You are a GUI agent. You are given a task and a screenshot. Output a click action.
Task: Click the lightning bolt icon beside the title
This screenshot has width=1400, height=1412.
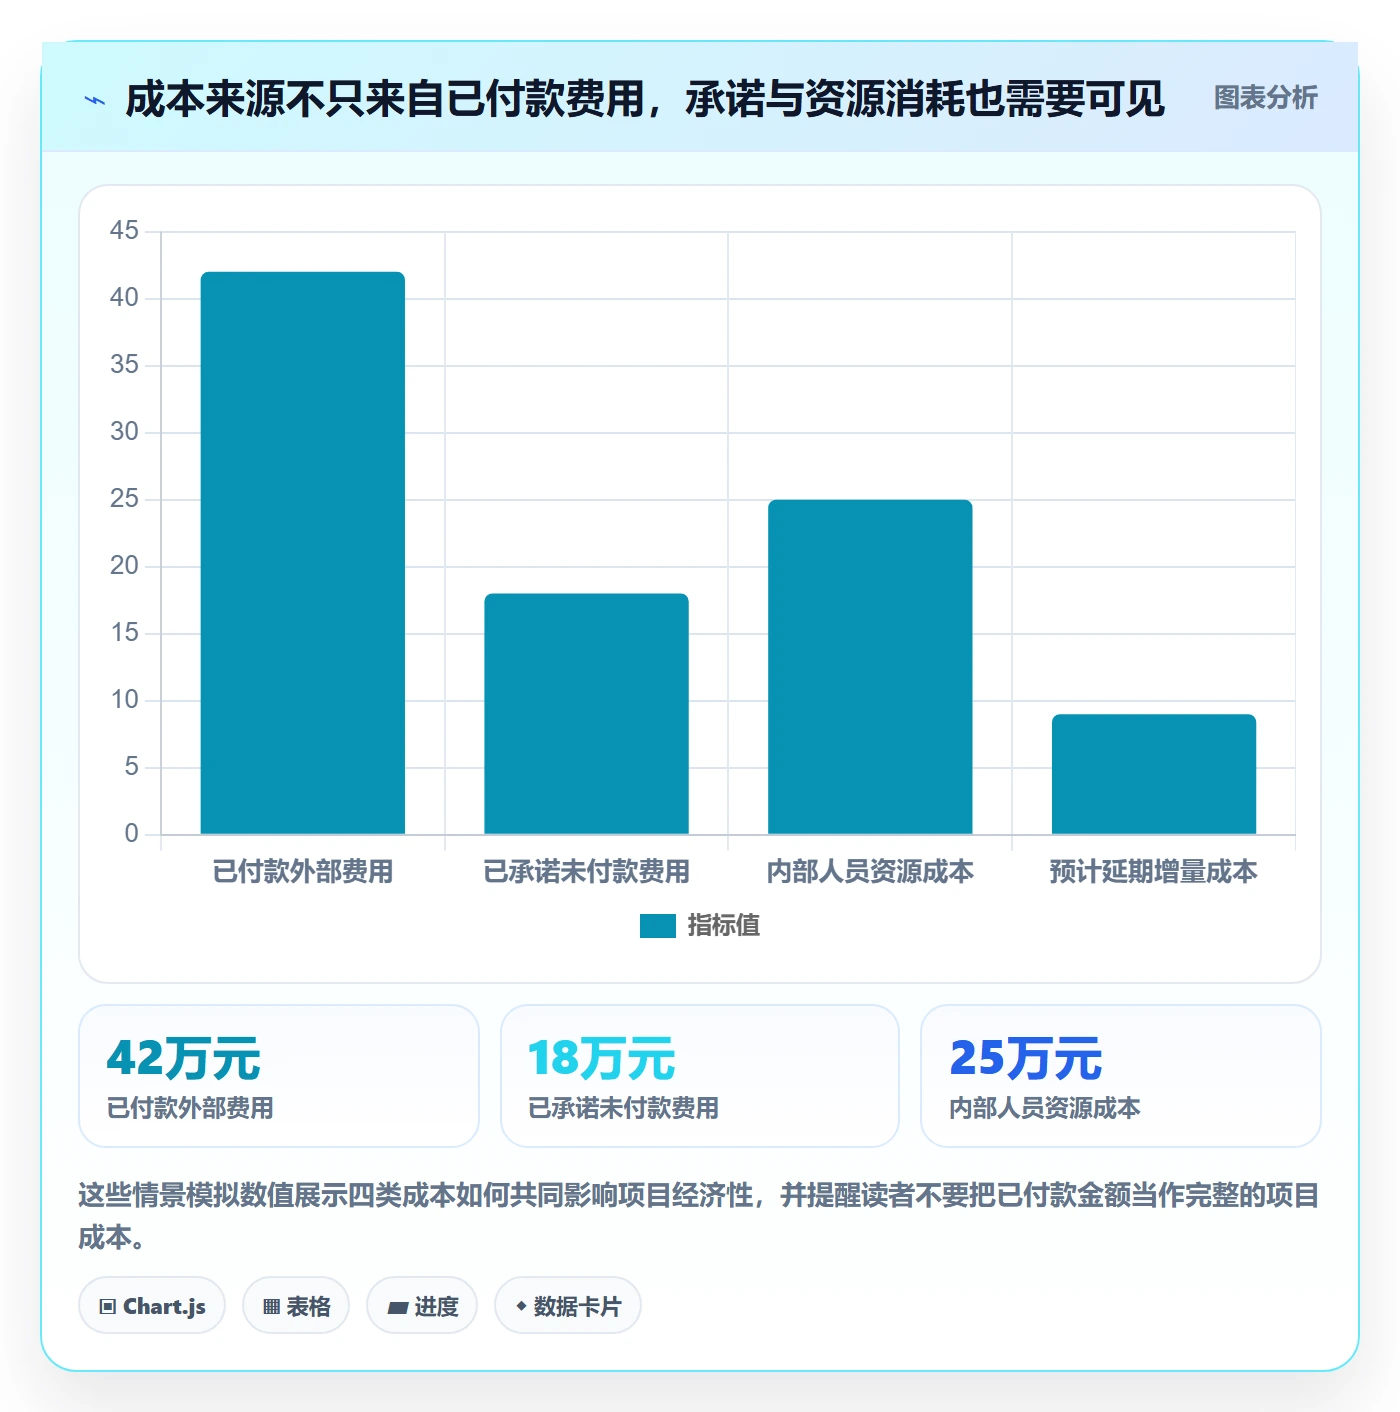[x=95, y=100]
